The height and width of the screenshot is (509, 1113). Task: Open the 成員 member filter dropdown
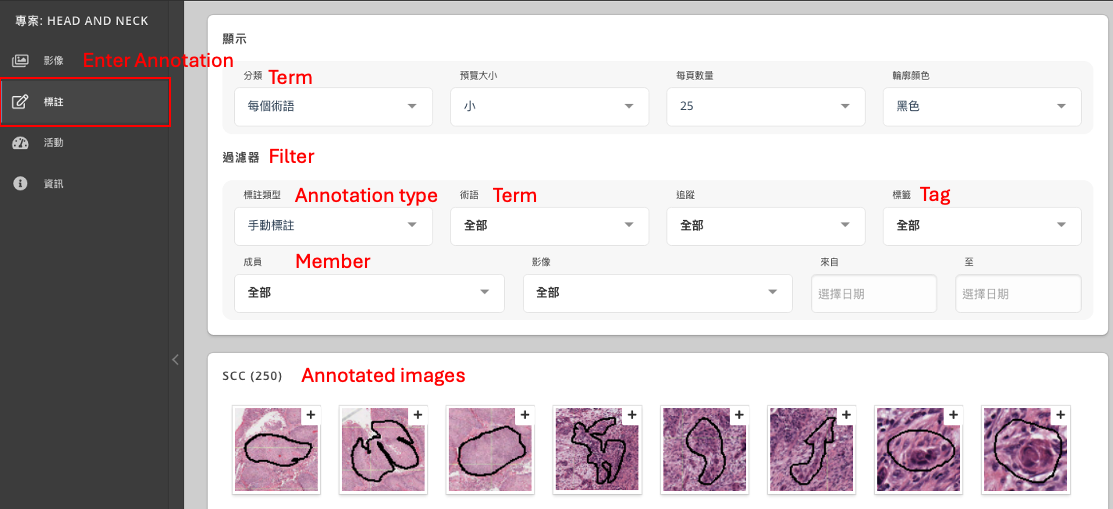tap(369, 293)
